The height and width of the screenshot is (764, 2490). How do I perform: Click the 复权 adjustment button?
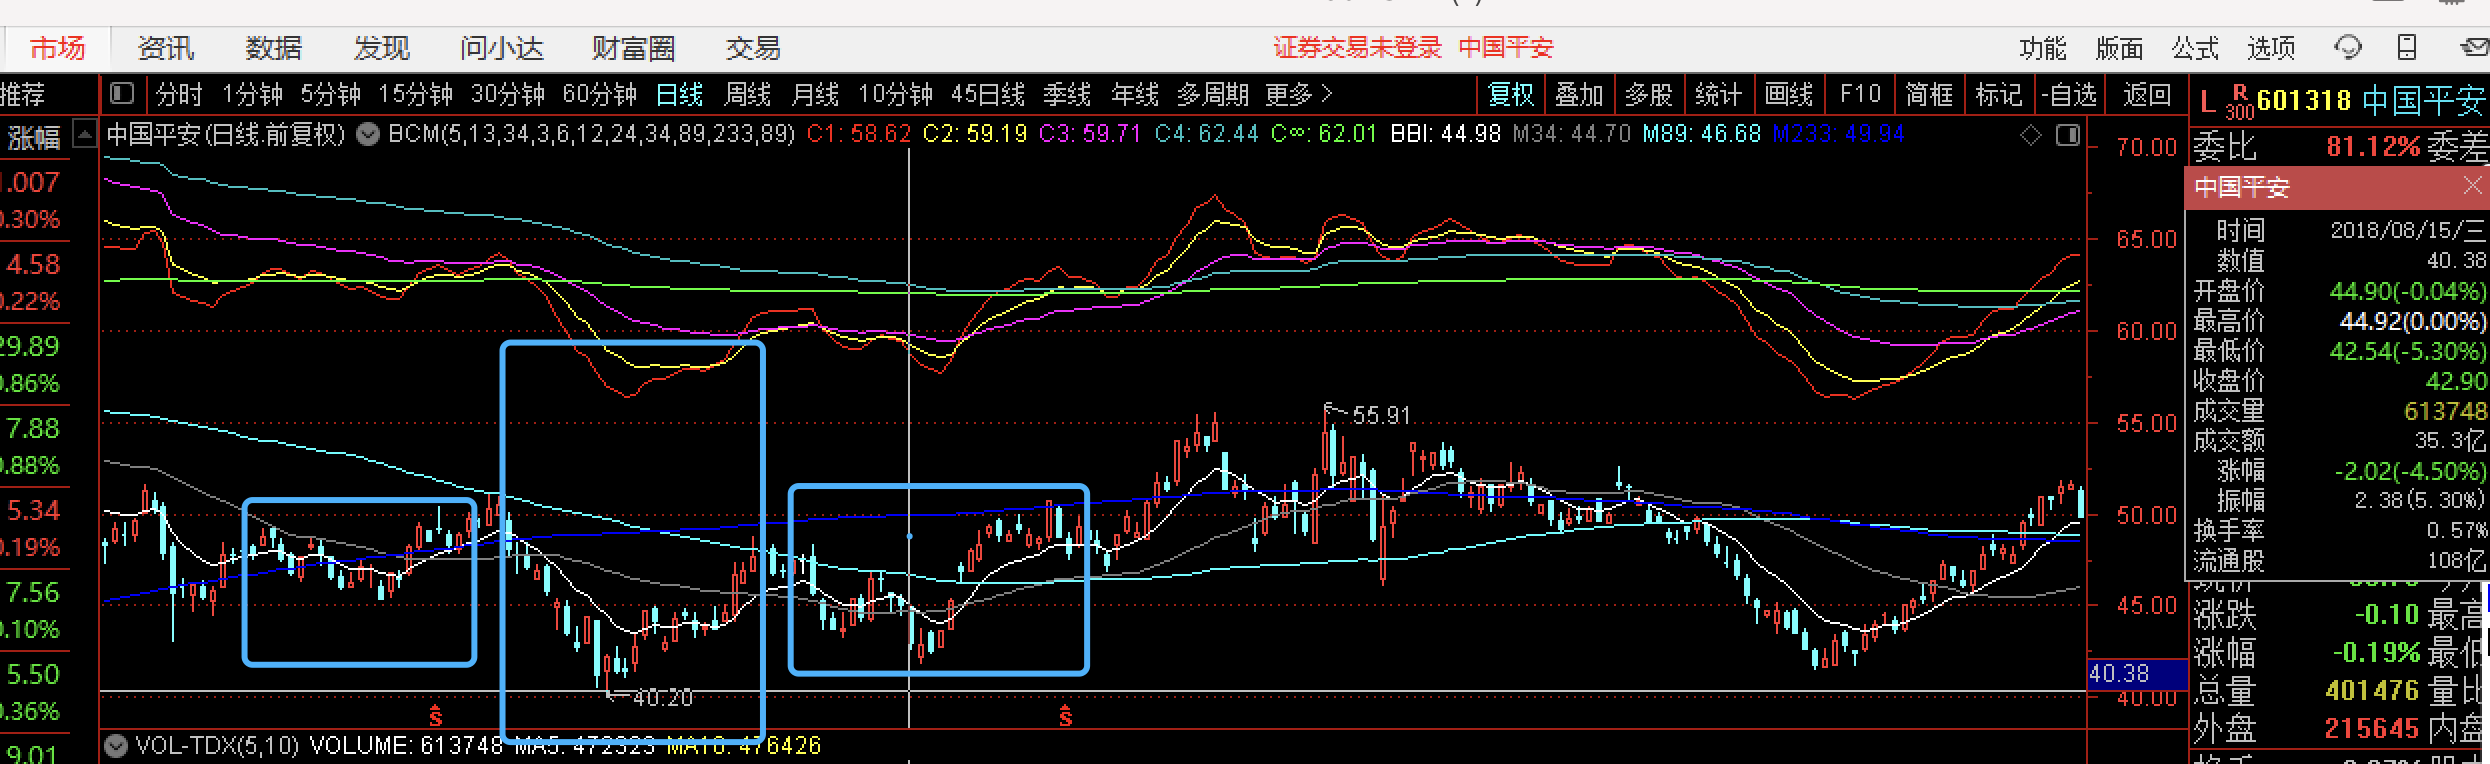click(1511, 94)
